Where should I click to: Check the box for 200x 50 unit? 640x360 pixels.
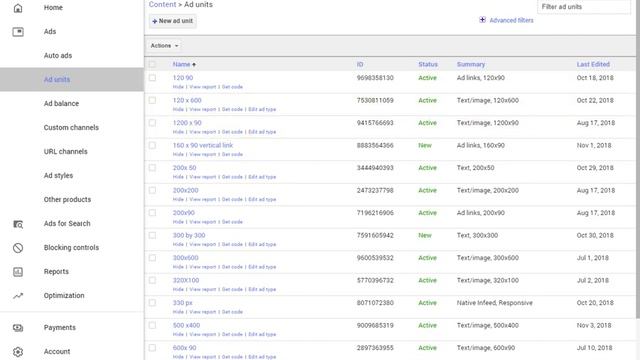point(152,167)
